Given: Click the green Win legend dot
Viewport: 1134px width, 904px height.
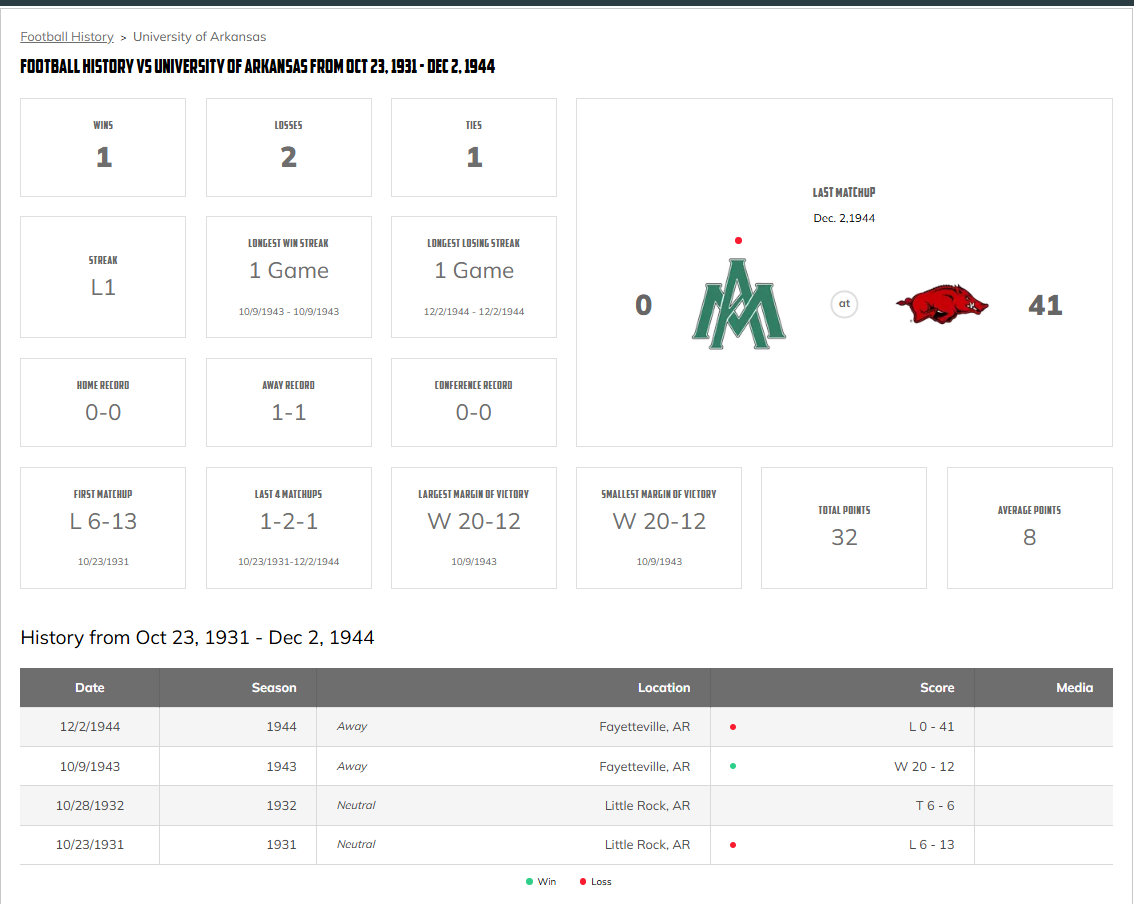Looking at the screenshot, I should pos(529,882).
